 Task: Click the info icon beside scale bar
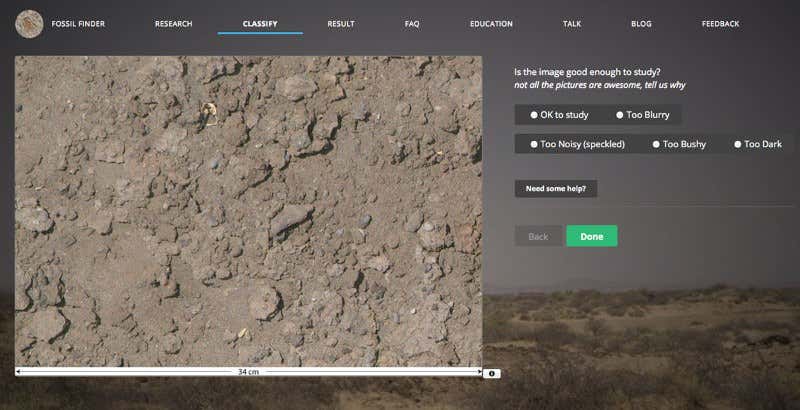pyautogui.click(x=491, y=373)
